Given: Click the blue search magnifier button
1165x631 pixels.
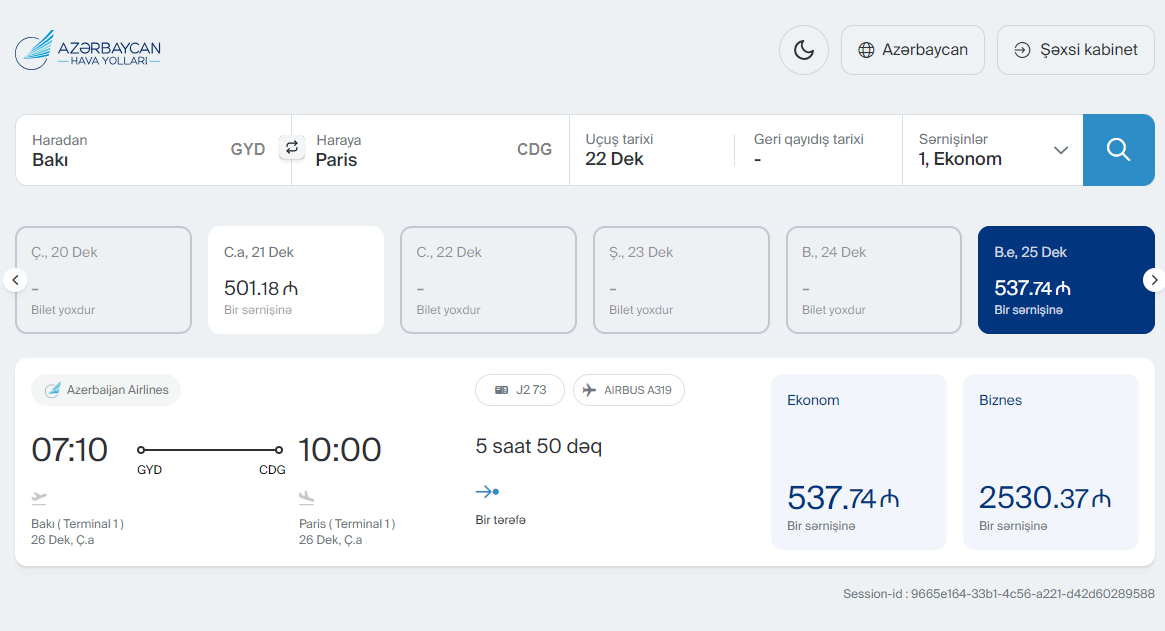Looking at the screenshot, I should pos(1118,150).
